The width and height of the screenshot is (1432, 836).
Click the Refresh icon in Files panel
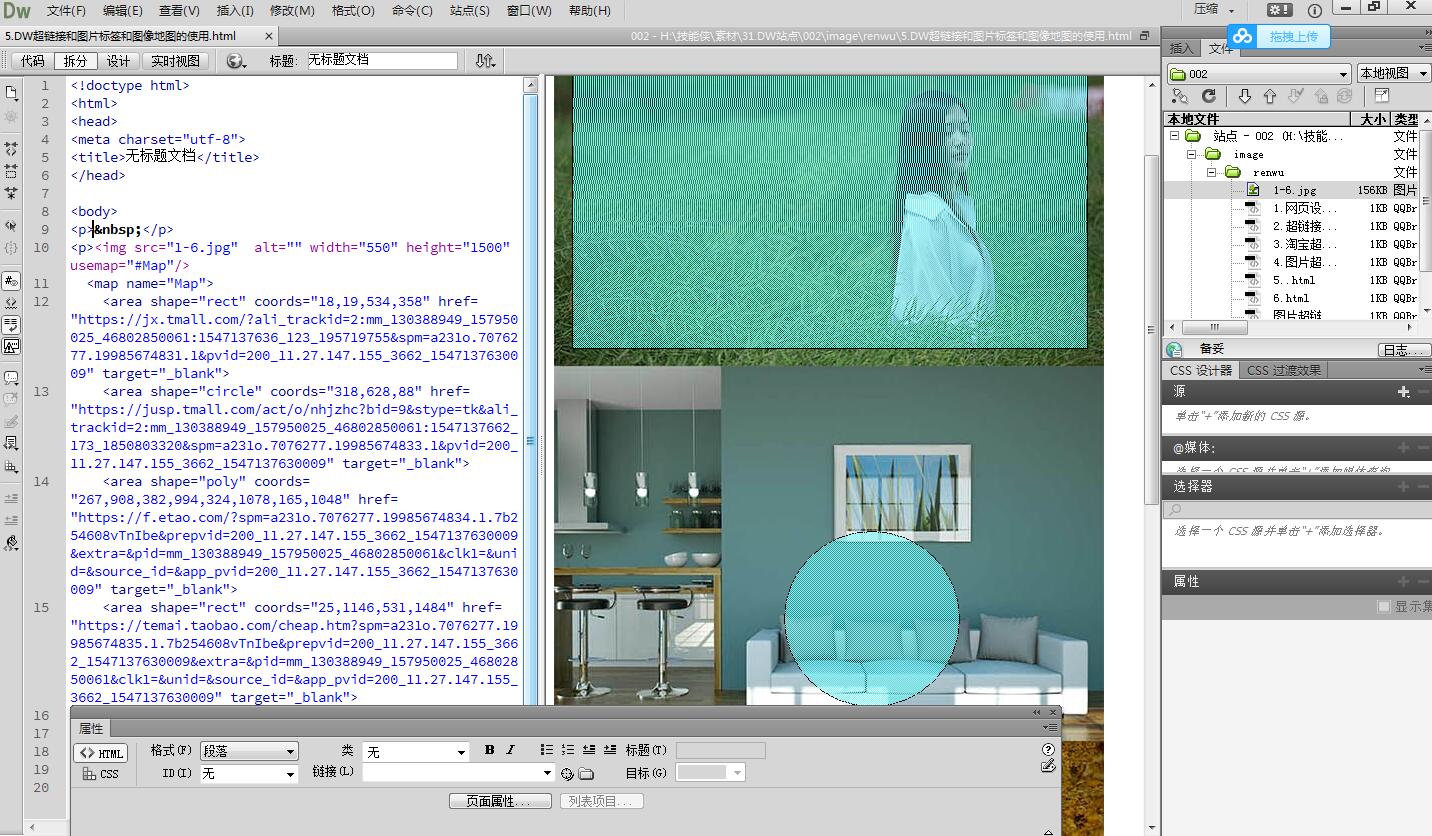[1209, 96]
